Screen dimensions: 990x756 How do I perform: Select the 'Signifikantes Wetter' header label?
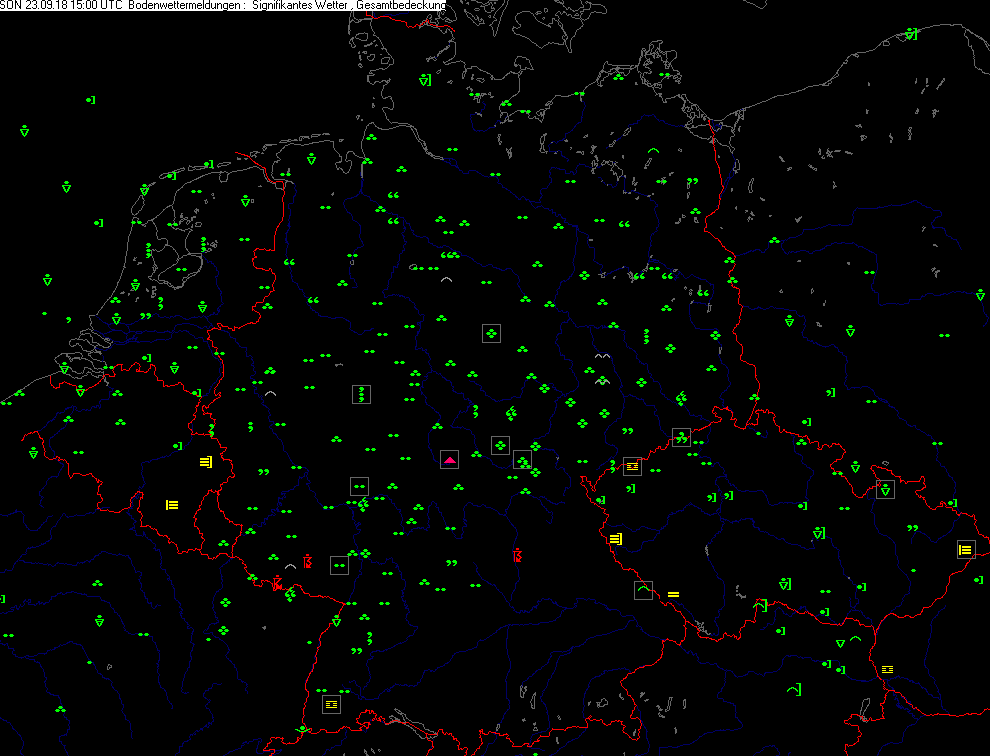[300, 6]
